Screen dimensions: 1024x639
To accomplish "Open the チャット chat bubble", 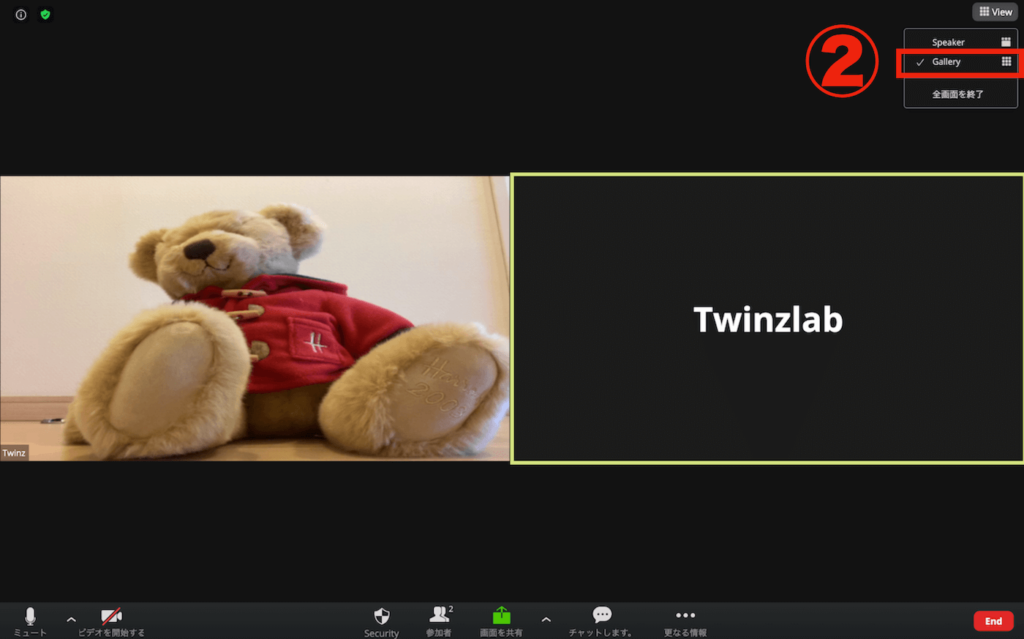I will pyautogui.click(x=601, y=617).
